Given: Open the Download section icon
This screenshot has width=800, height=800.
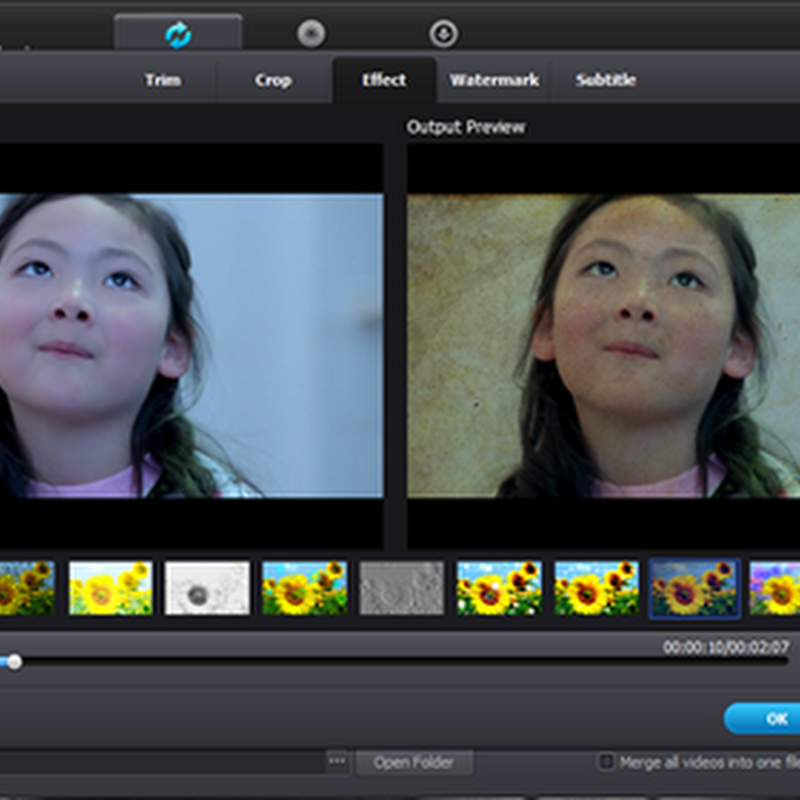Looking at the screenshot, I should (443, 34).
